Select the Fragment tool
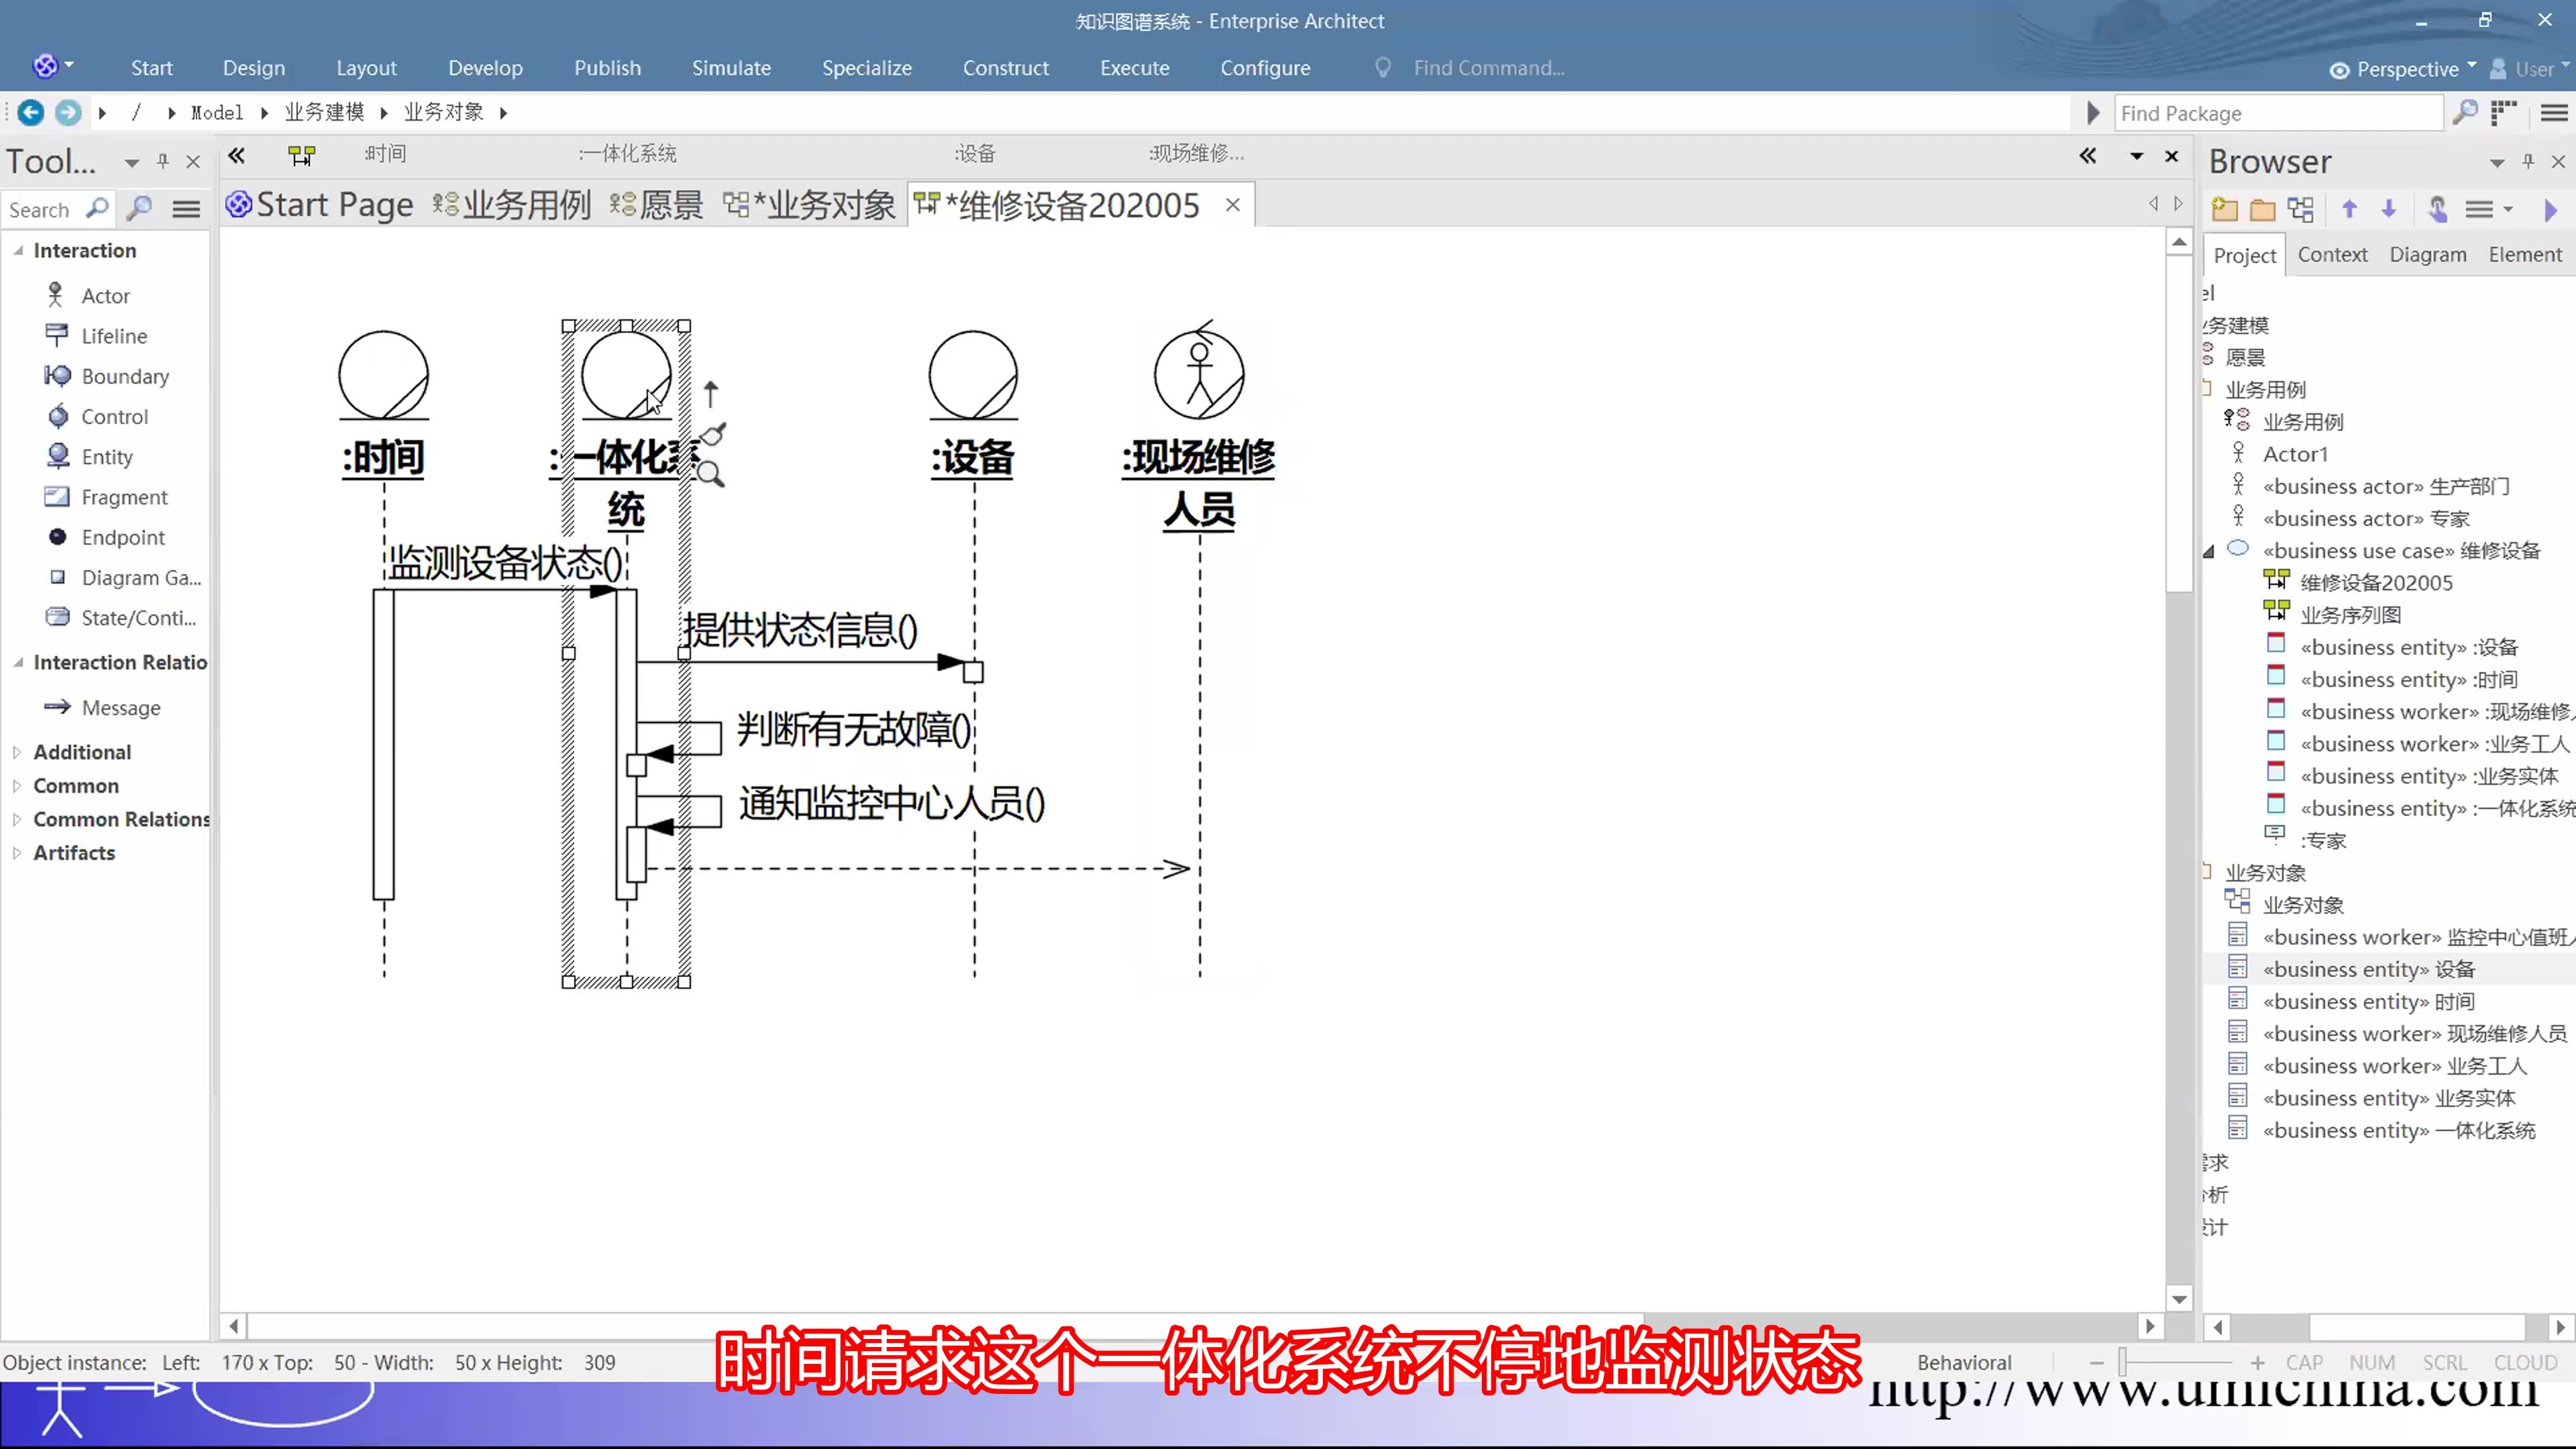Image resolution: width=2576 pixels, height=1449 pixels. [x=106, y=497]
